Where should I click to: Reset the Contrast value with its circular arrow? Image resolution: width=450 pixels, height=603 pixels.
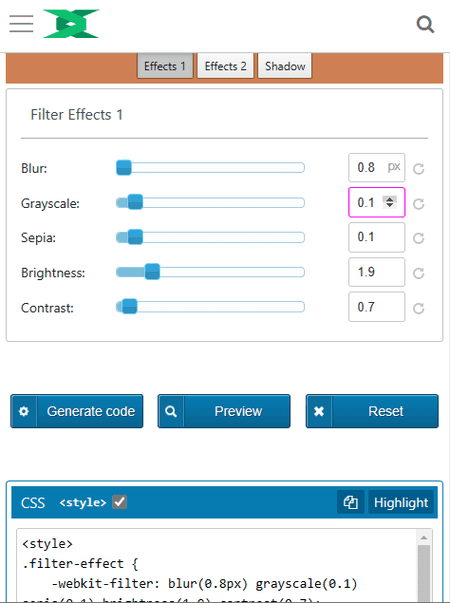(418, 308)
